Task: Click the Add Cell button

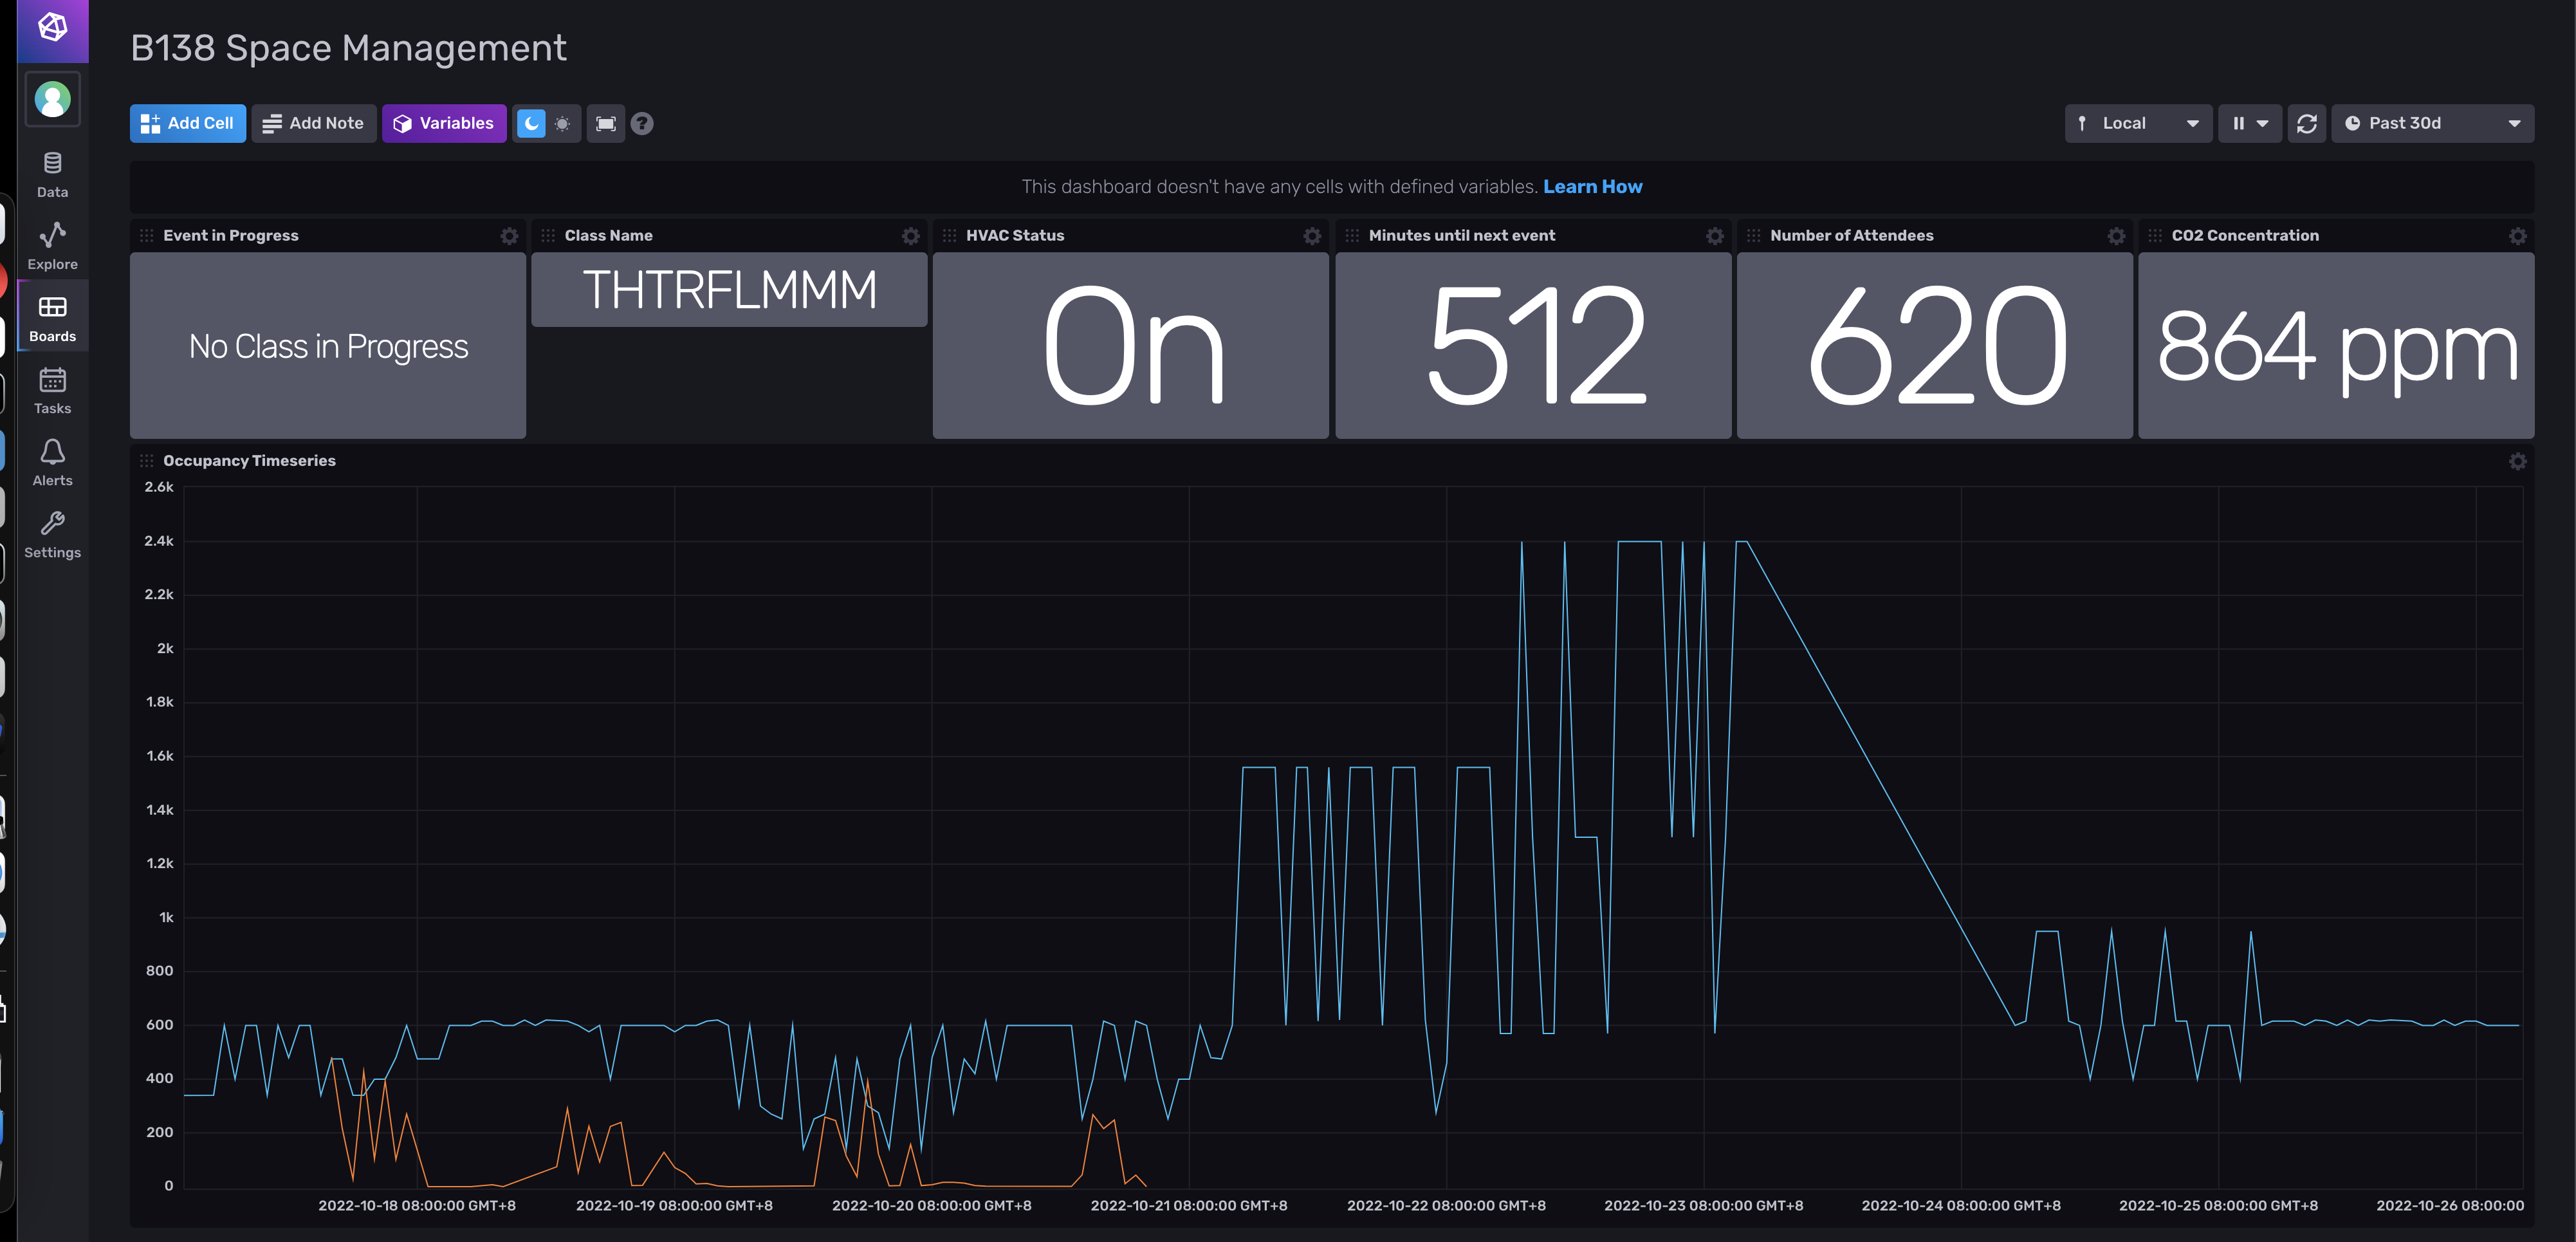Action: coord(187,123)
